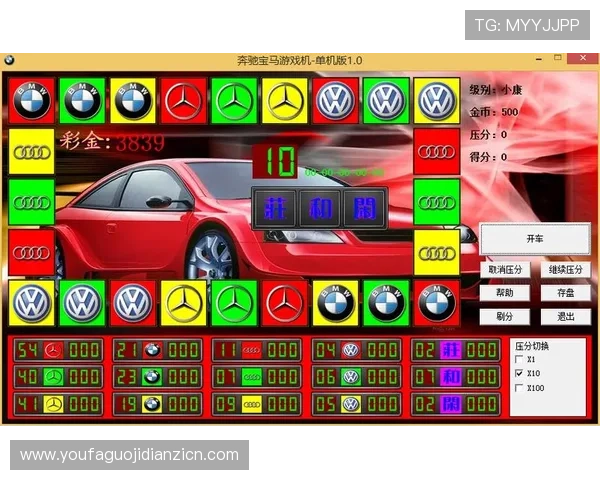This screenshot has width=600, height=480.
Task: Click the 取消压分 cancel bet button
Action: pyautogui.click(x=506, y=270)
